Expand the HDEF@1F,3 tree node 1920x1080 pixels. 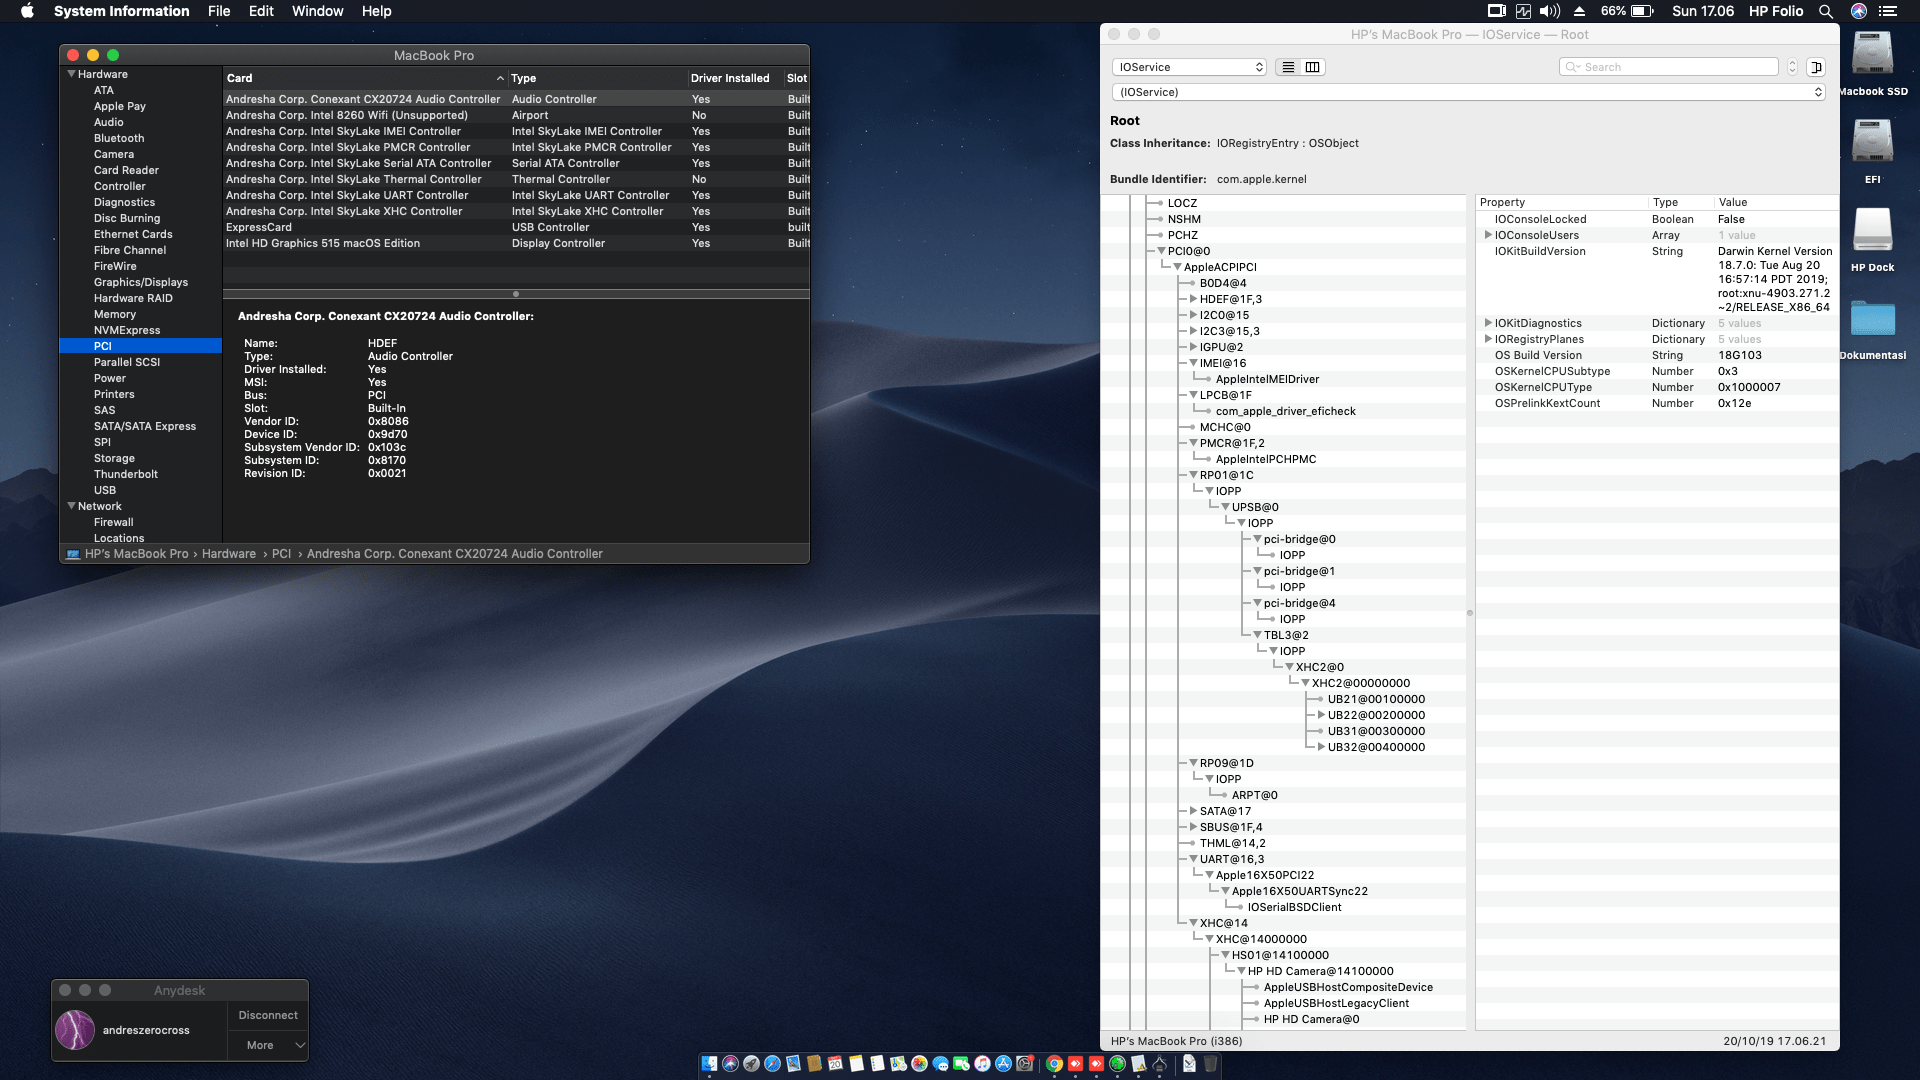point(1193,299)
